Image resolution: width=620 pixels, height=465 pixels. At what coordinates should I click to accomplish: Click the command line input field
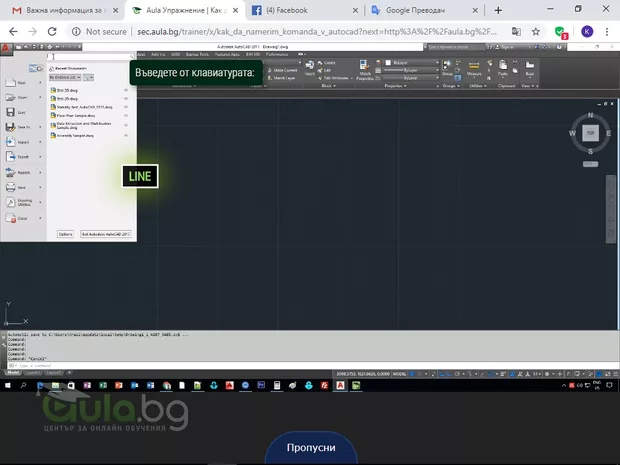(x=312, y=365)
